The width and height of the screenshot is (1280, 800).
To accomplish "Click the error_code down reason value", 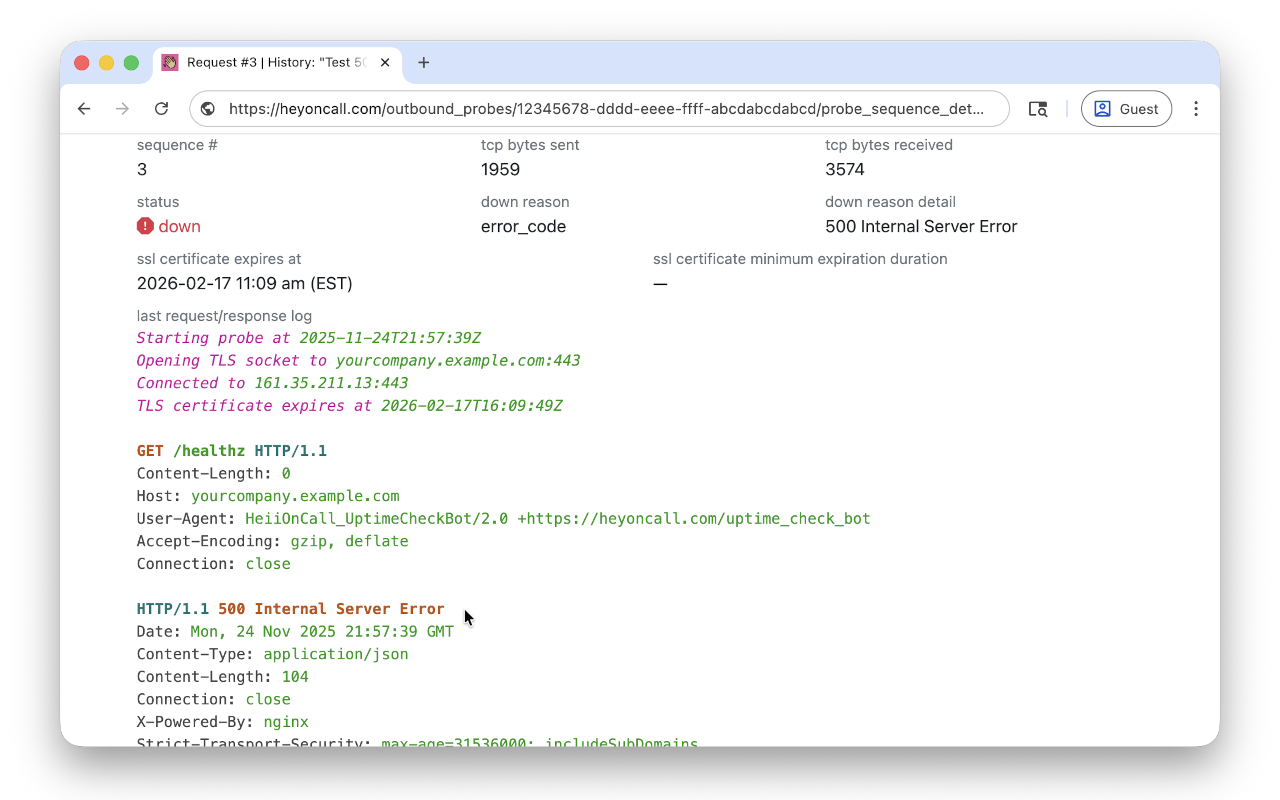I will 522,226.
